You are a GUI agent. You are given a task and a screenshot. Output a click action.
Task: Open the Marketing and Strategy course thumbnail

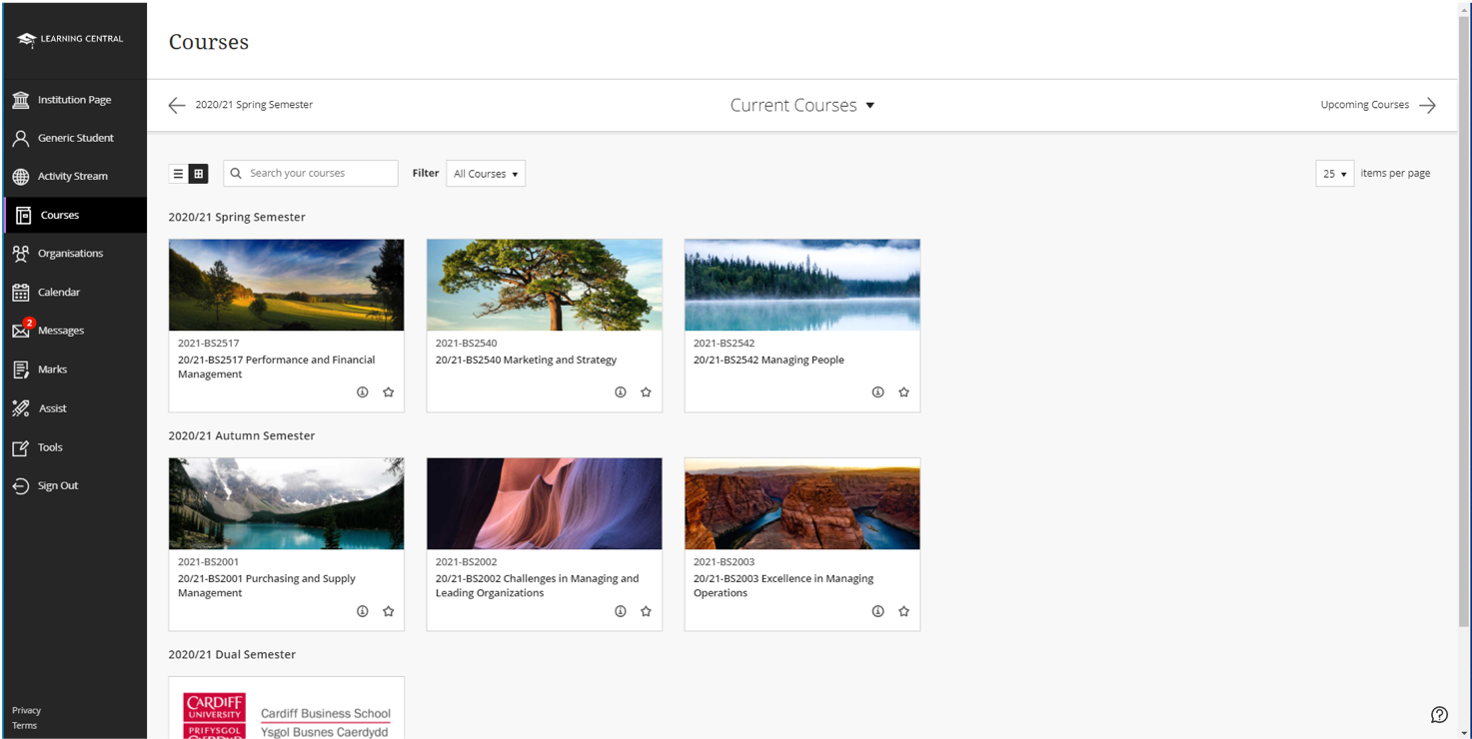(x=544, y=284)
